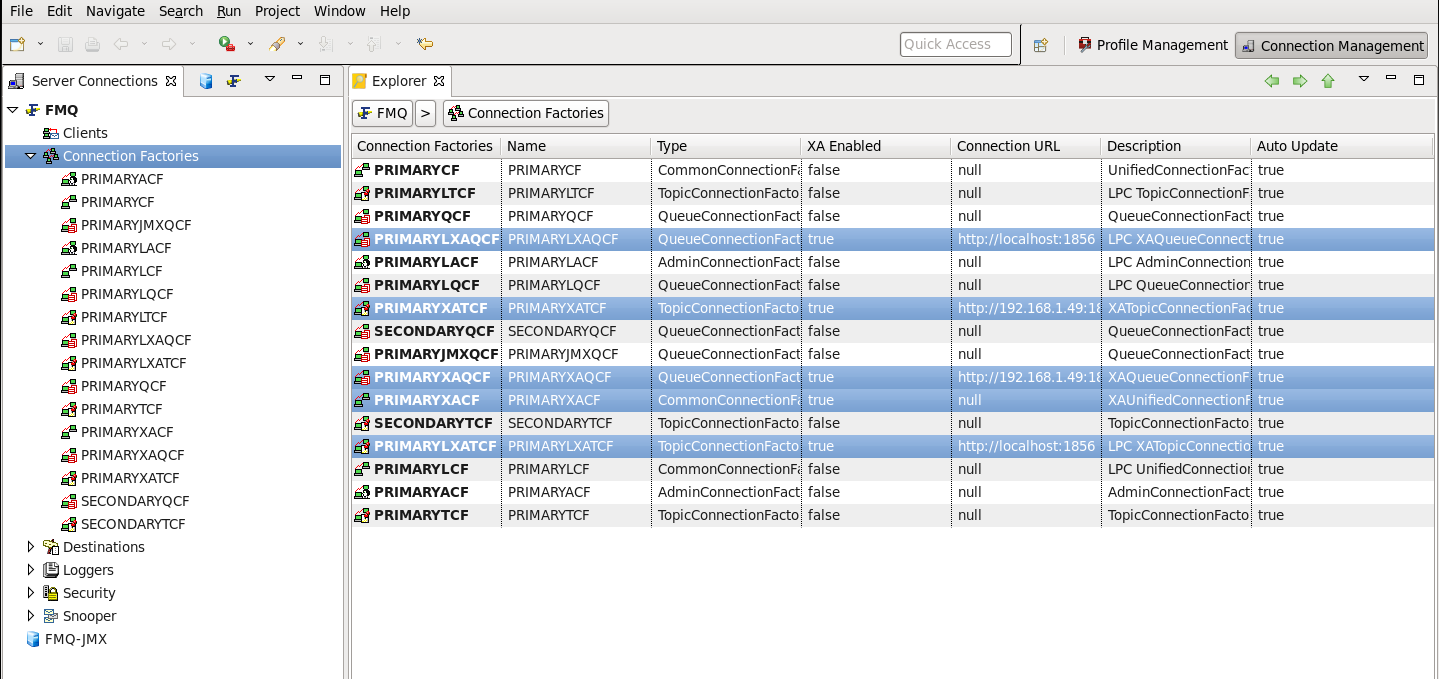Open the Explorer view menu dropdown
This screenshot has height=679, width=1439.
1363,80
